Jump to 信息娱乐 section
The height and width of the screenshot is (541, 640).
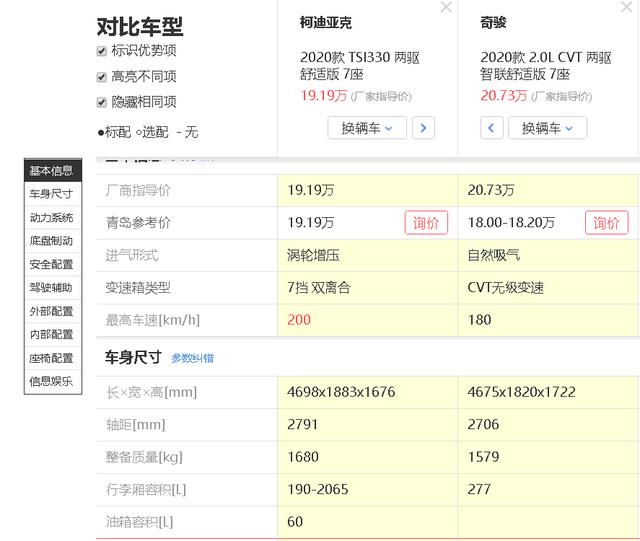coord(53,381)
